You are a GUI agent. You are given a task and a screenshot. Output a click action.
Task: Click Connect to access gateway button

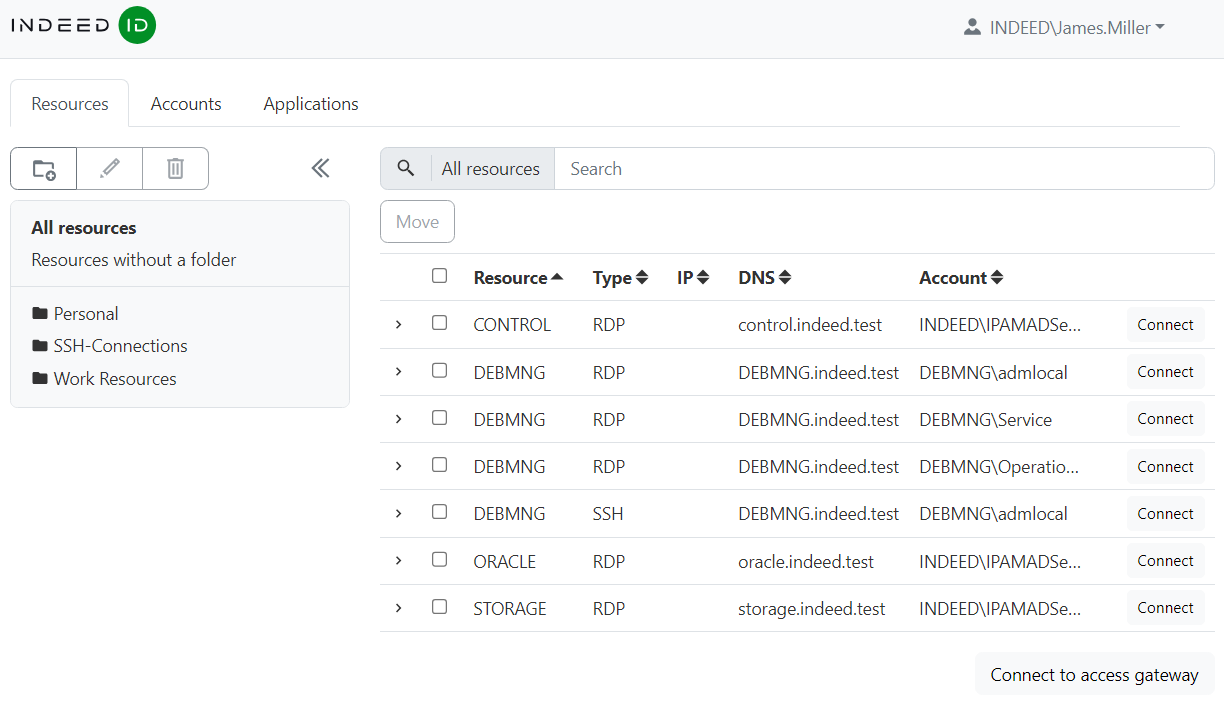point(1094,675)
